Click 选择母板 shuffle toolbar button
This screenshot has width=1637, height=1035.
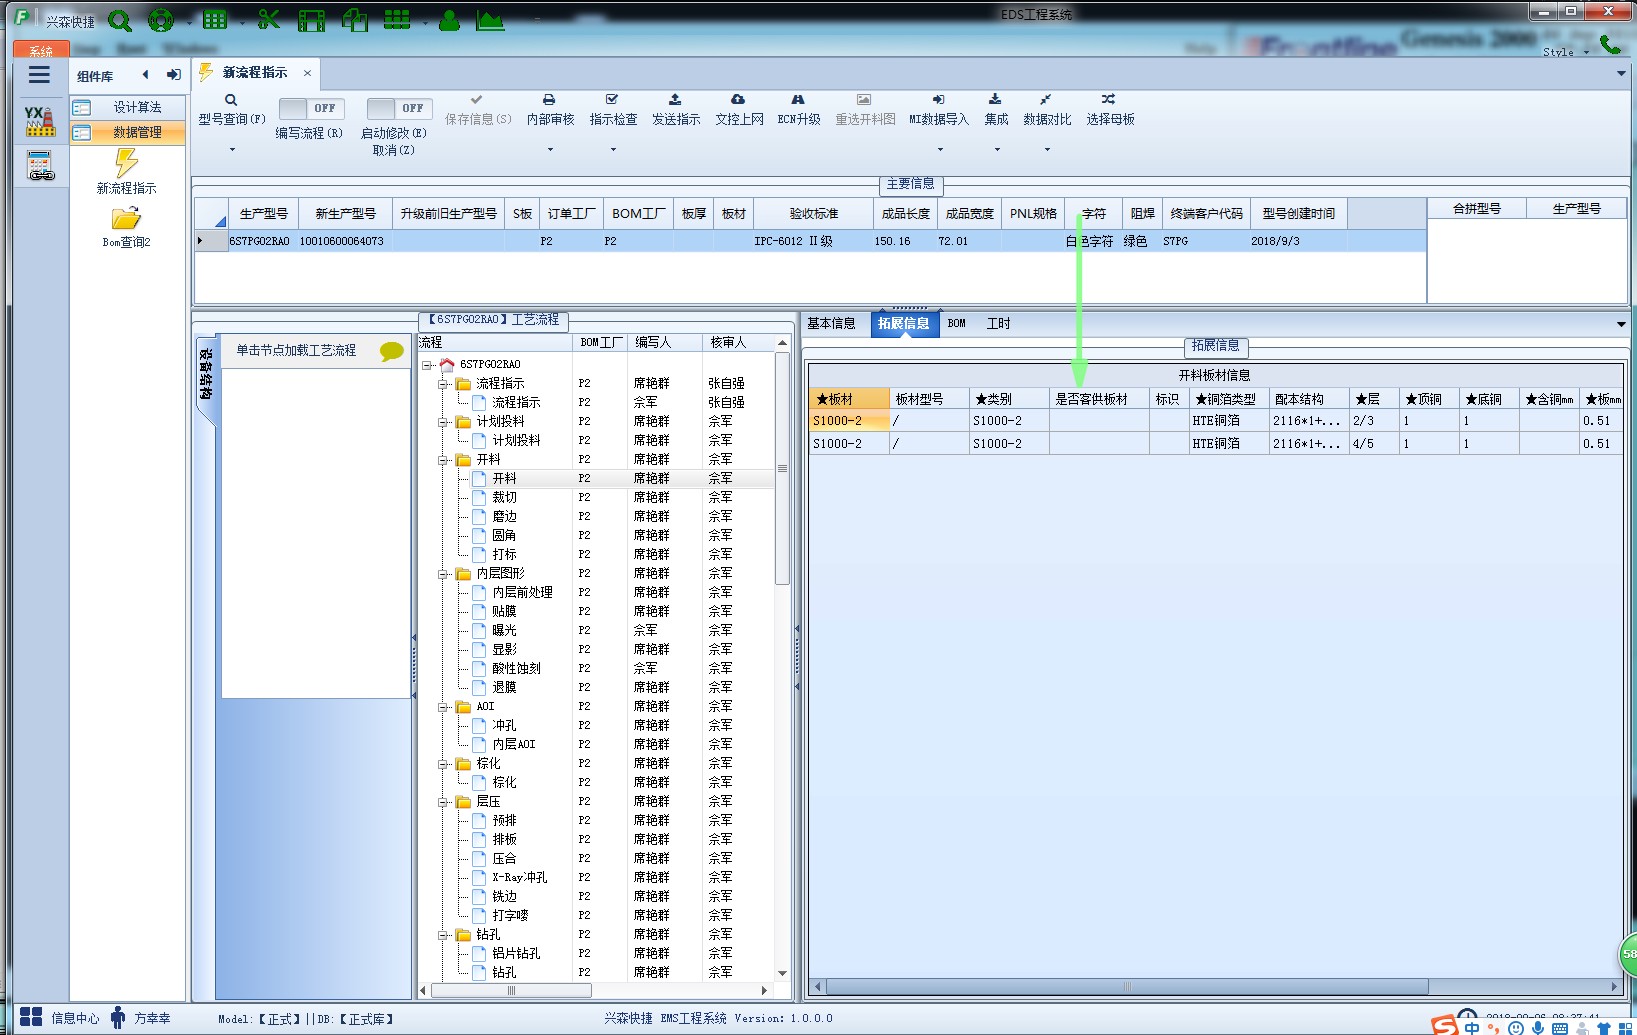coord(1110,109)
